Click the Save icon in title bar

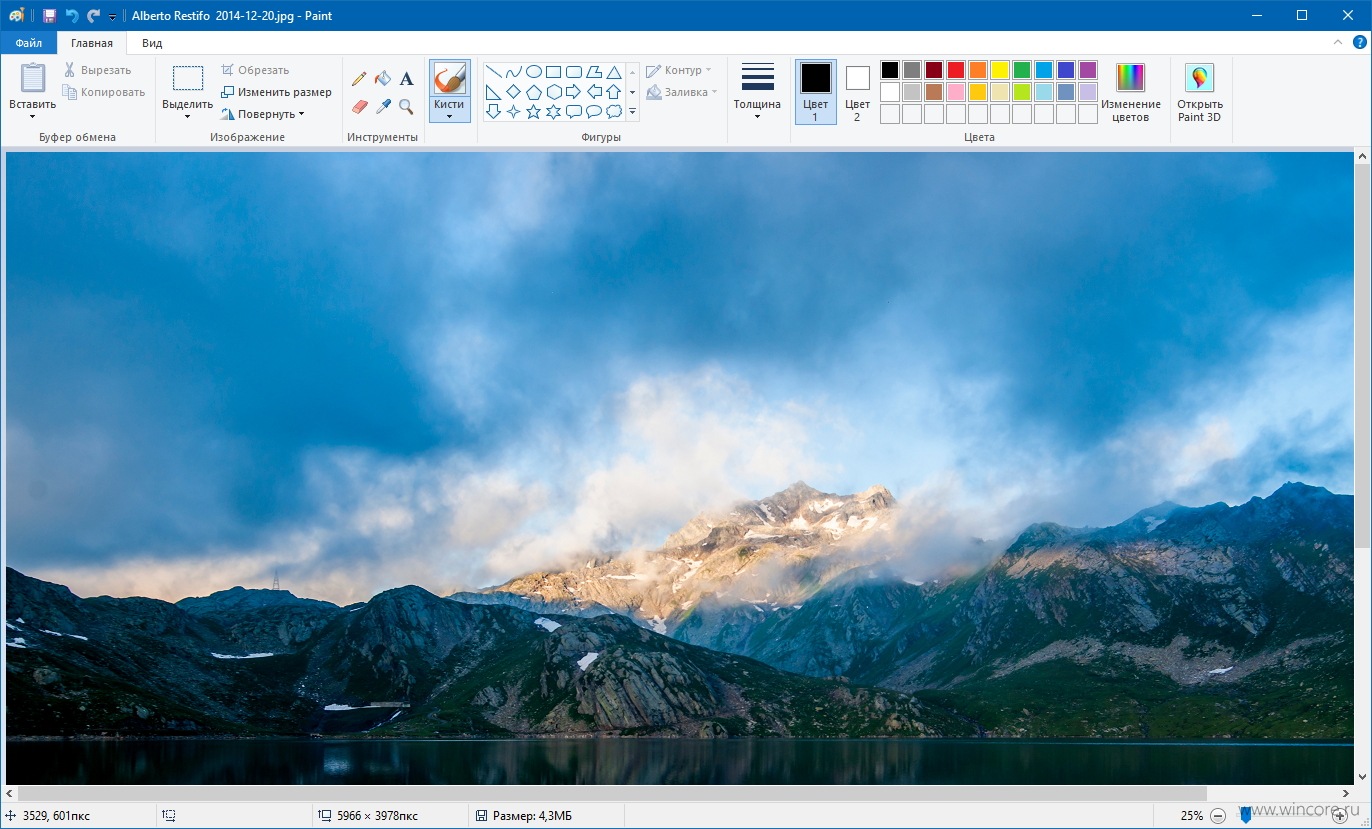click(x=49, y=16)
